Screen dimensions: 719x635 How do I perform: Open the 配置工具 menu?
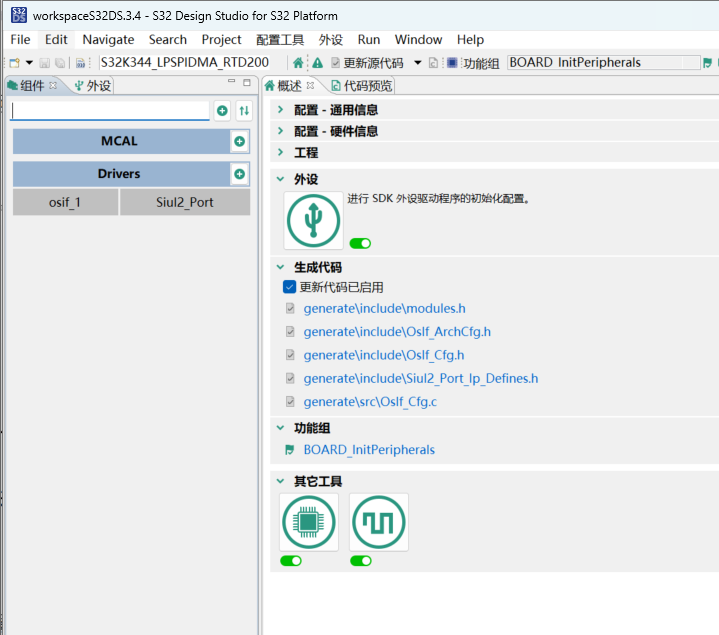[280, 40]
